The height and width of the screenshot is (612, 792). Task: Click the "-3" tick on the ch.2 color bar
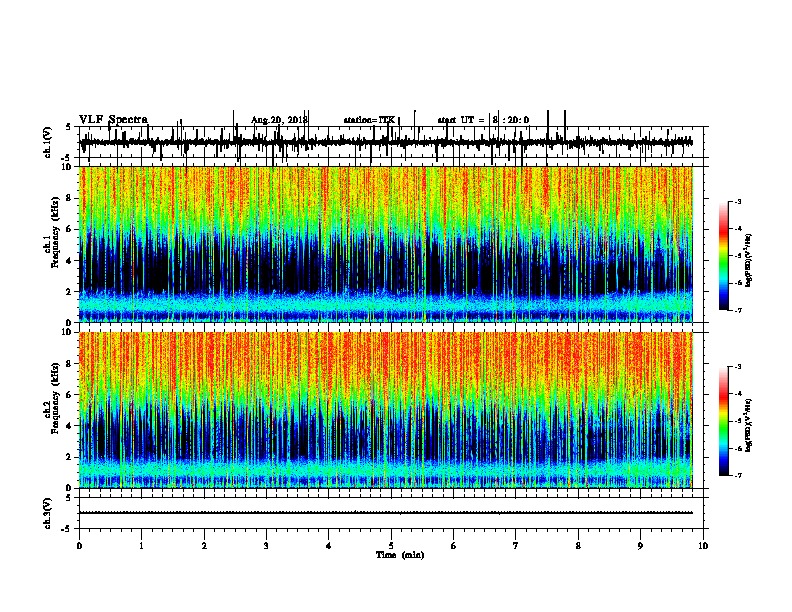point(738,367)
